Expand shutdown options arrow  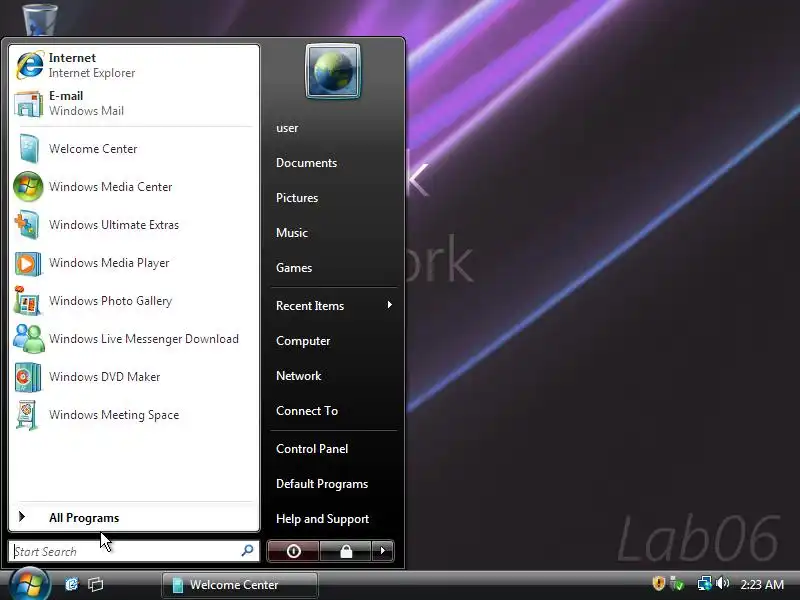tap(383, 551)
